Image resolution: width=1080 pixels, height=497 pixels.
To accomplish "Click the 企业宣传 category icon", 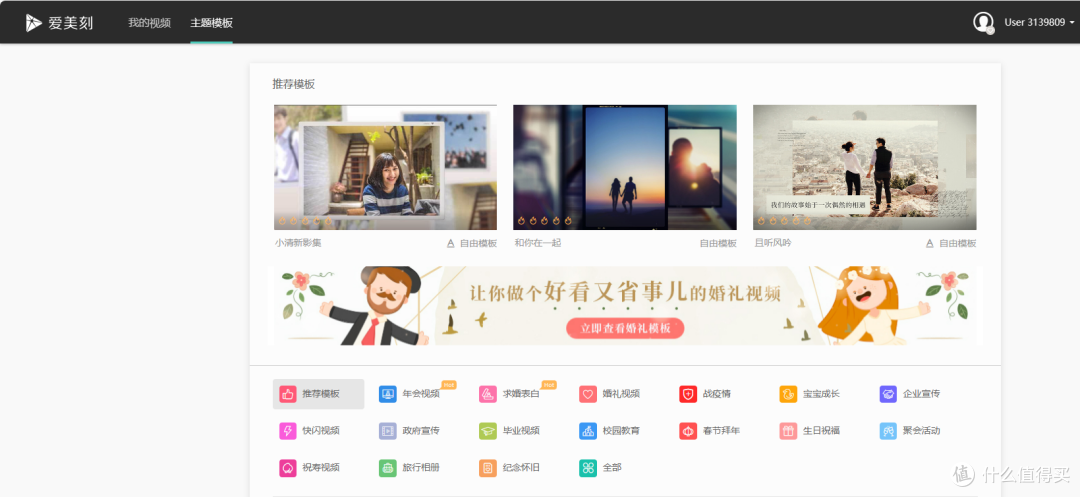I will click(888, 394).
